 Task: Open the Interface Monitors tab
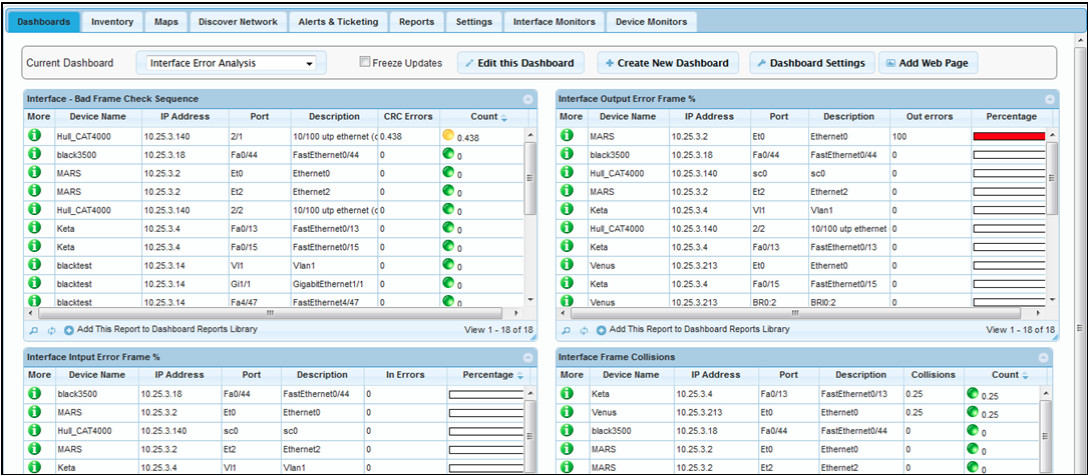pyautogui.click(x=554, y=22)
